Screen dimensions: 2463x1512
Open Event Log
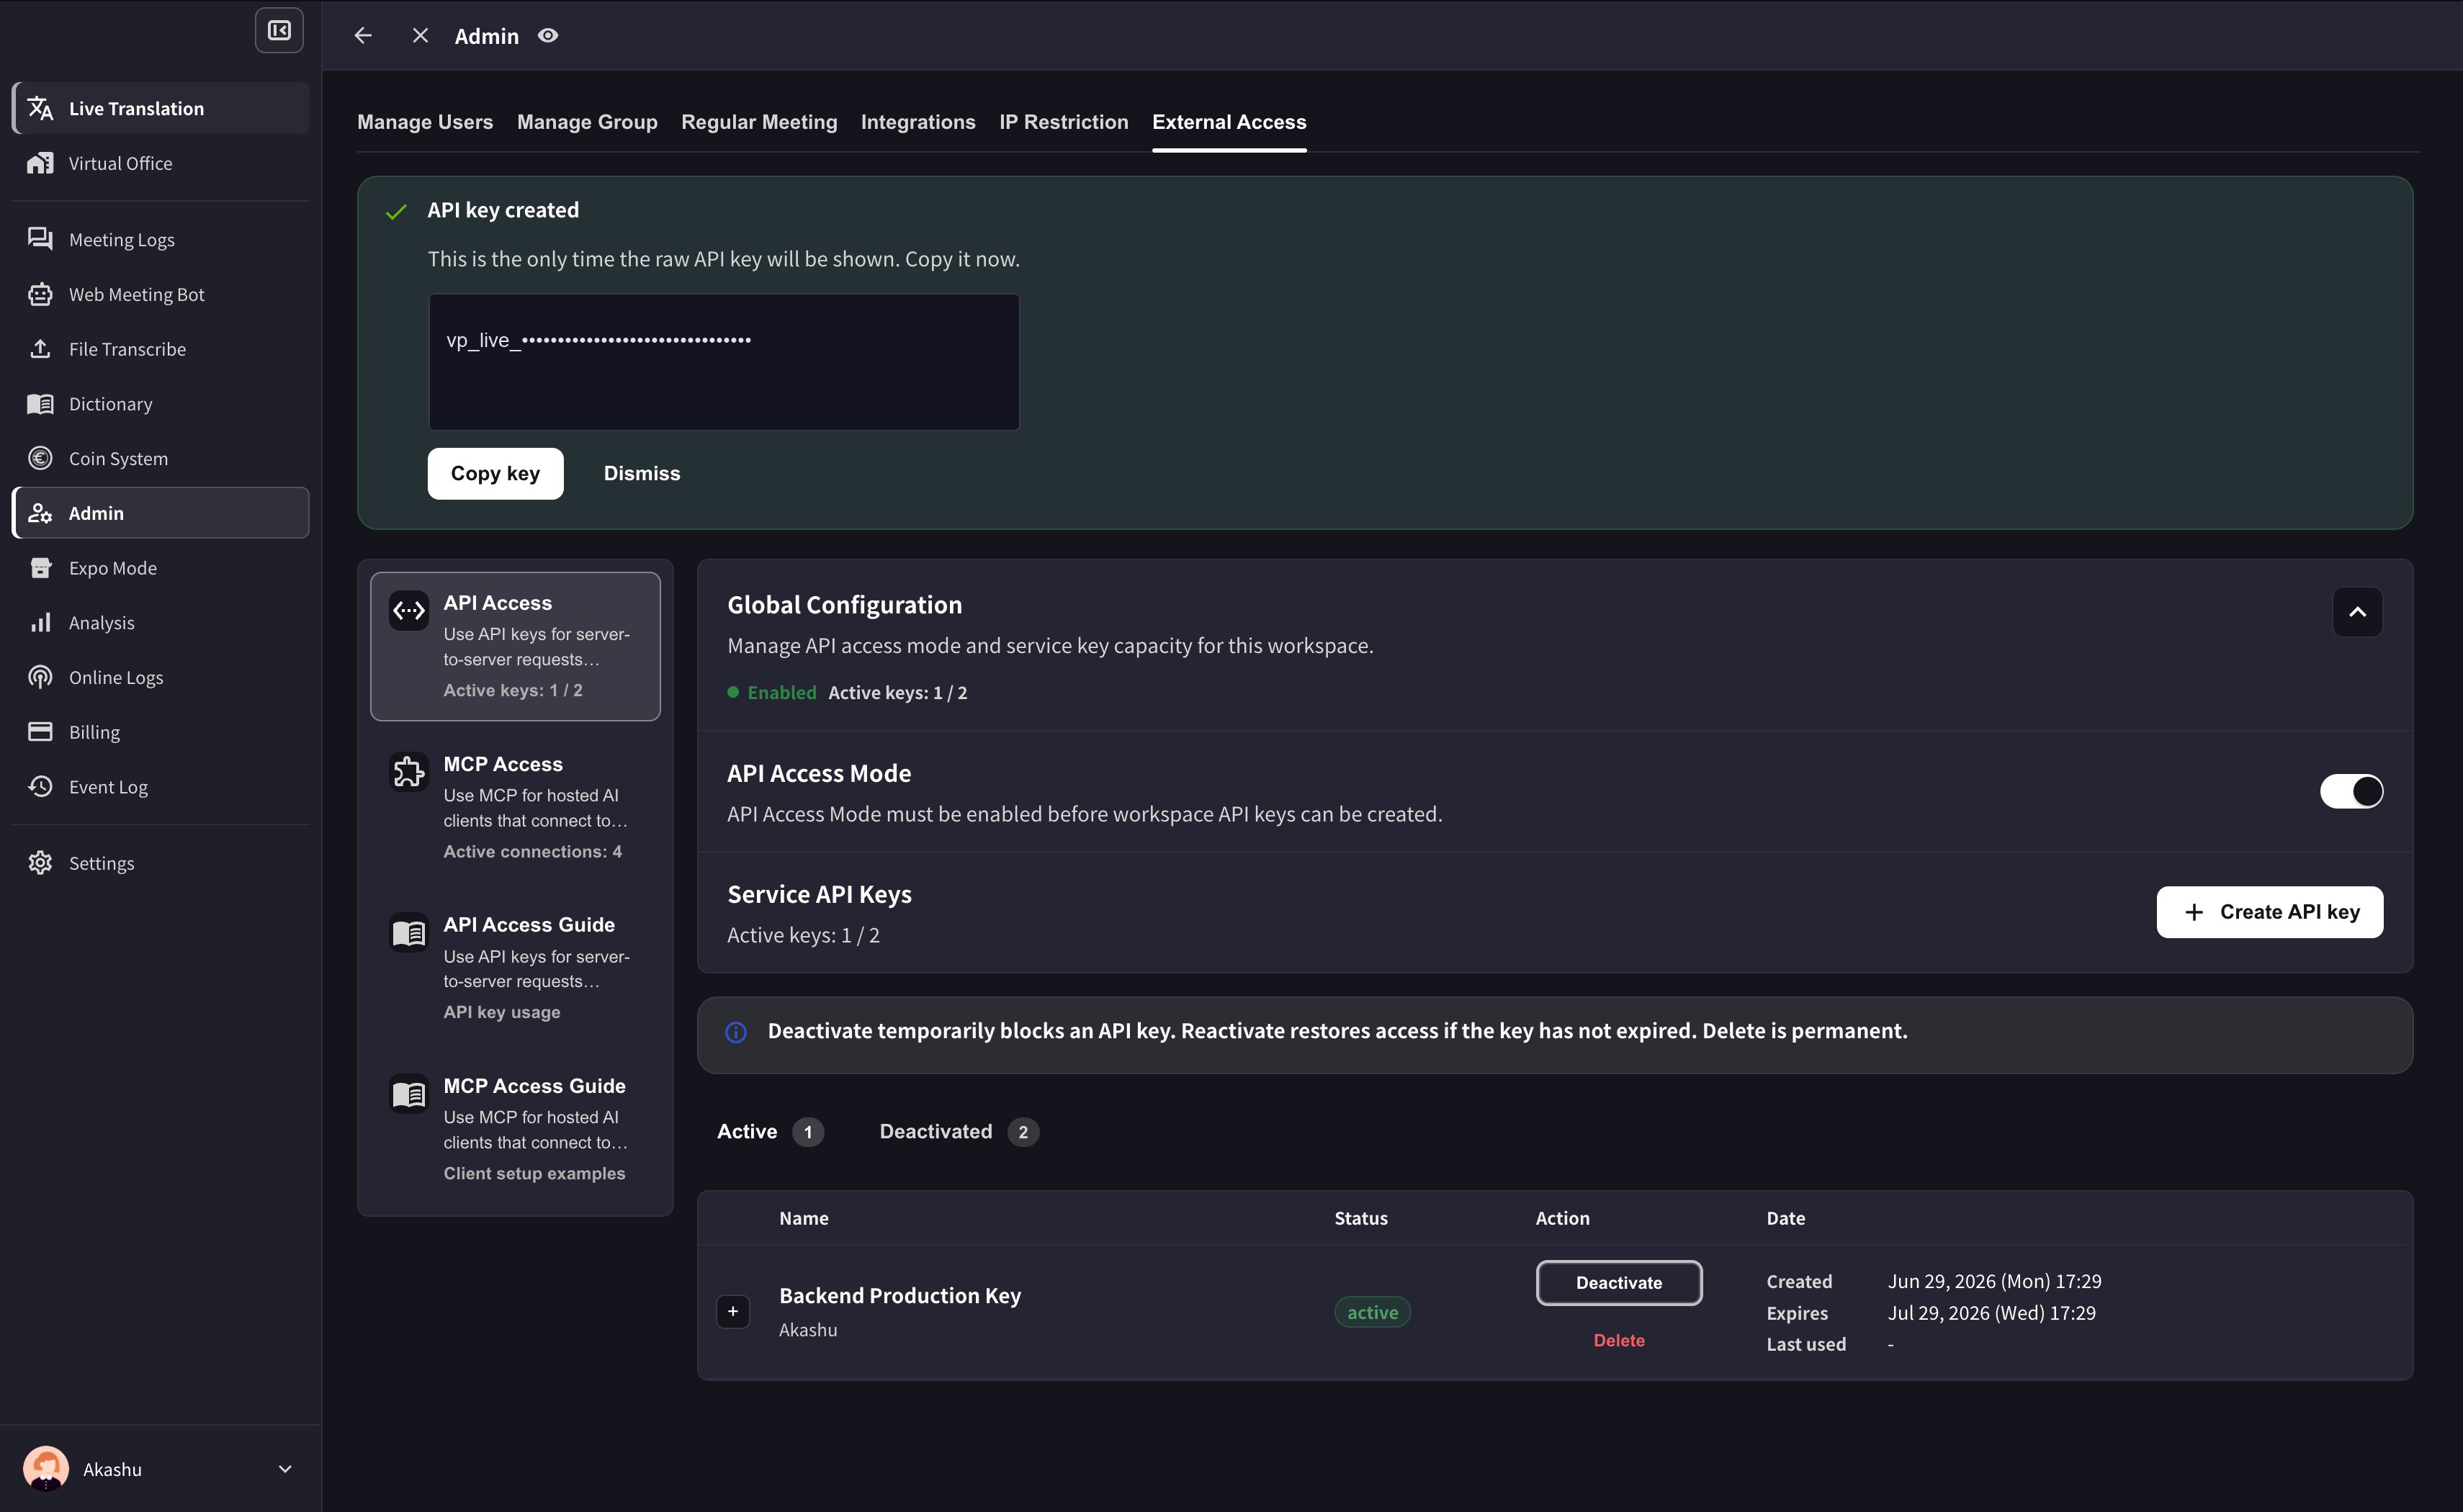point(160,787)
